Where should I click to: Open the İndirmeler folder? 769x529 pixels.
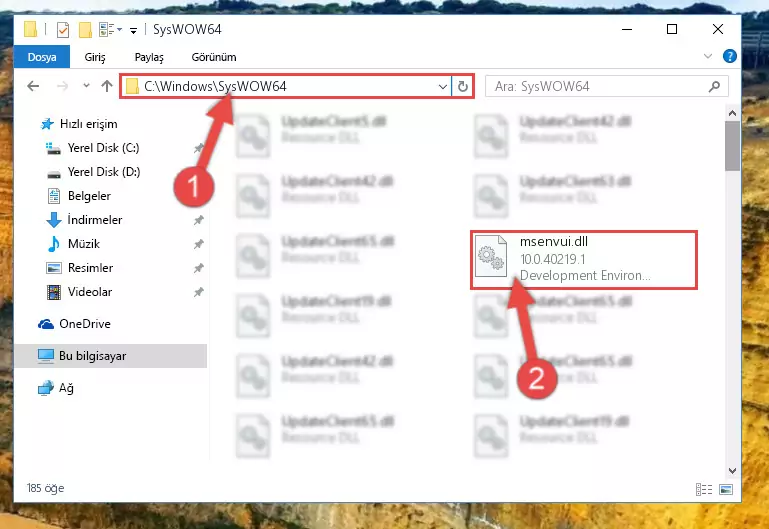[x=95, y=220]
